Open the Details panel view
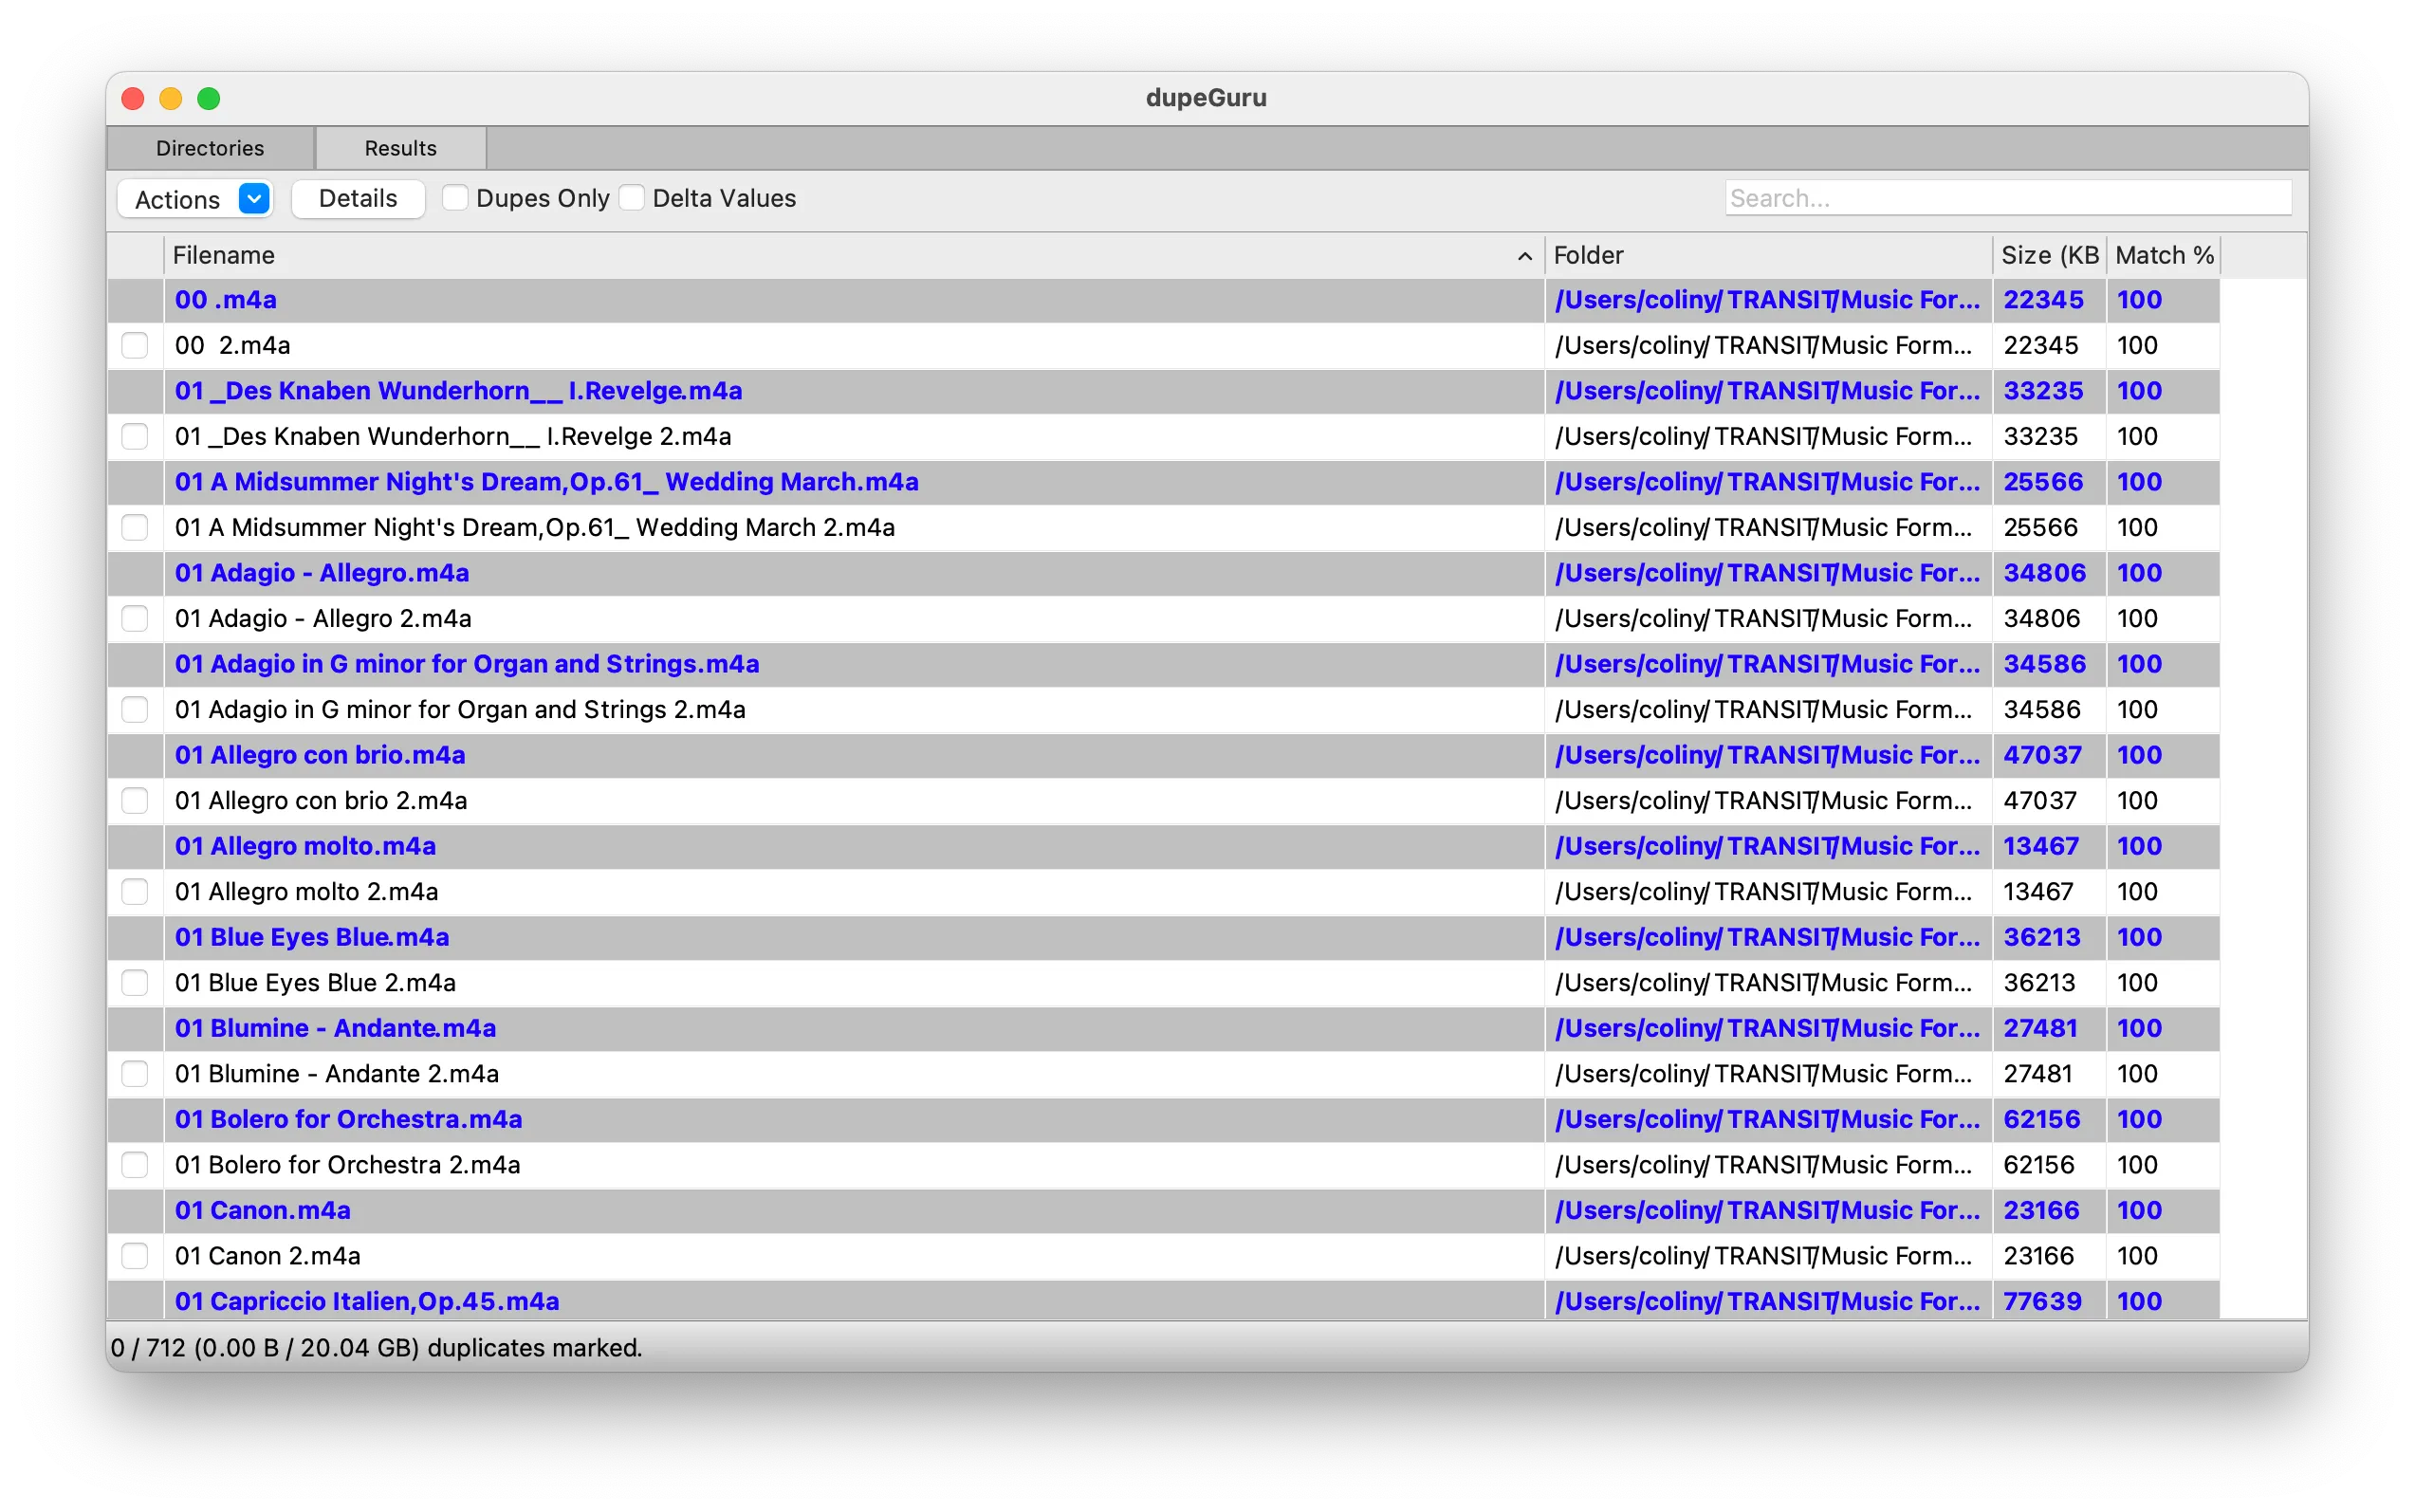This screenshot has height=1512, width=2415. pyautogui.click(x=357, y=197)
